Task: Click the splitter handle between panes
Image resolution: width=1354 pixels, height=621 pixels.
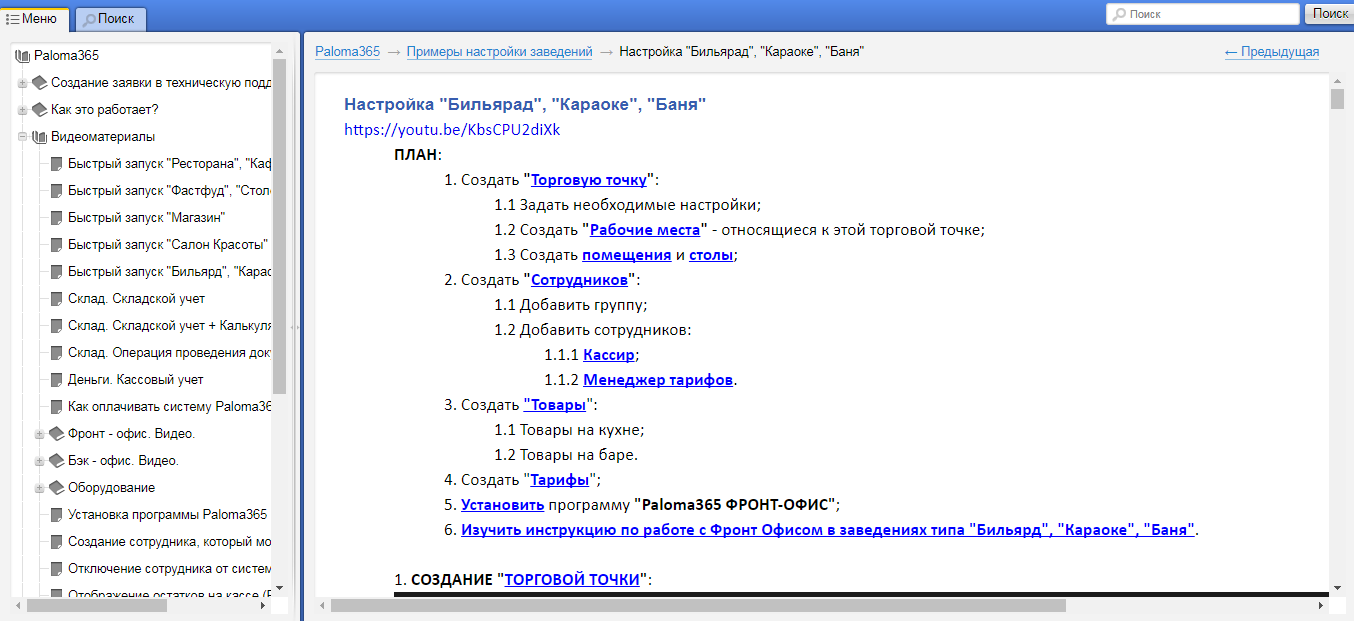Action: pos(293,327)
